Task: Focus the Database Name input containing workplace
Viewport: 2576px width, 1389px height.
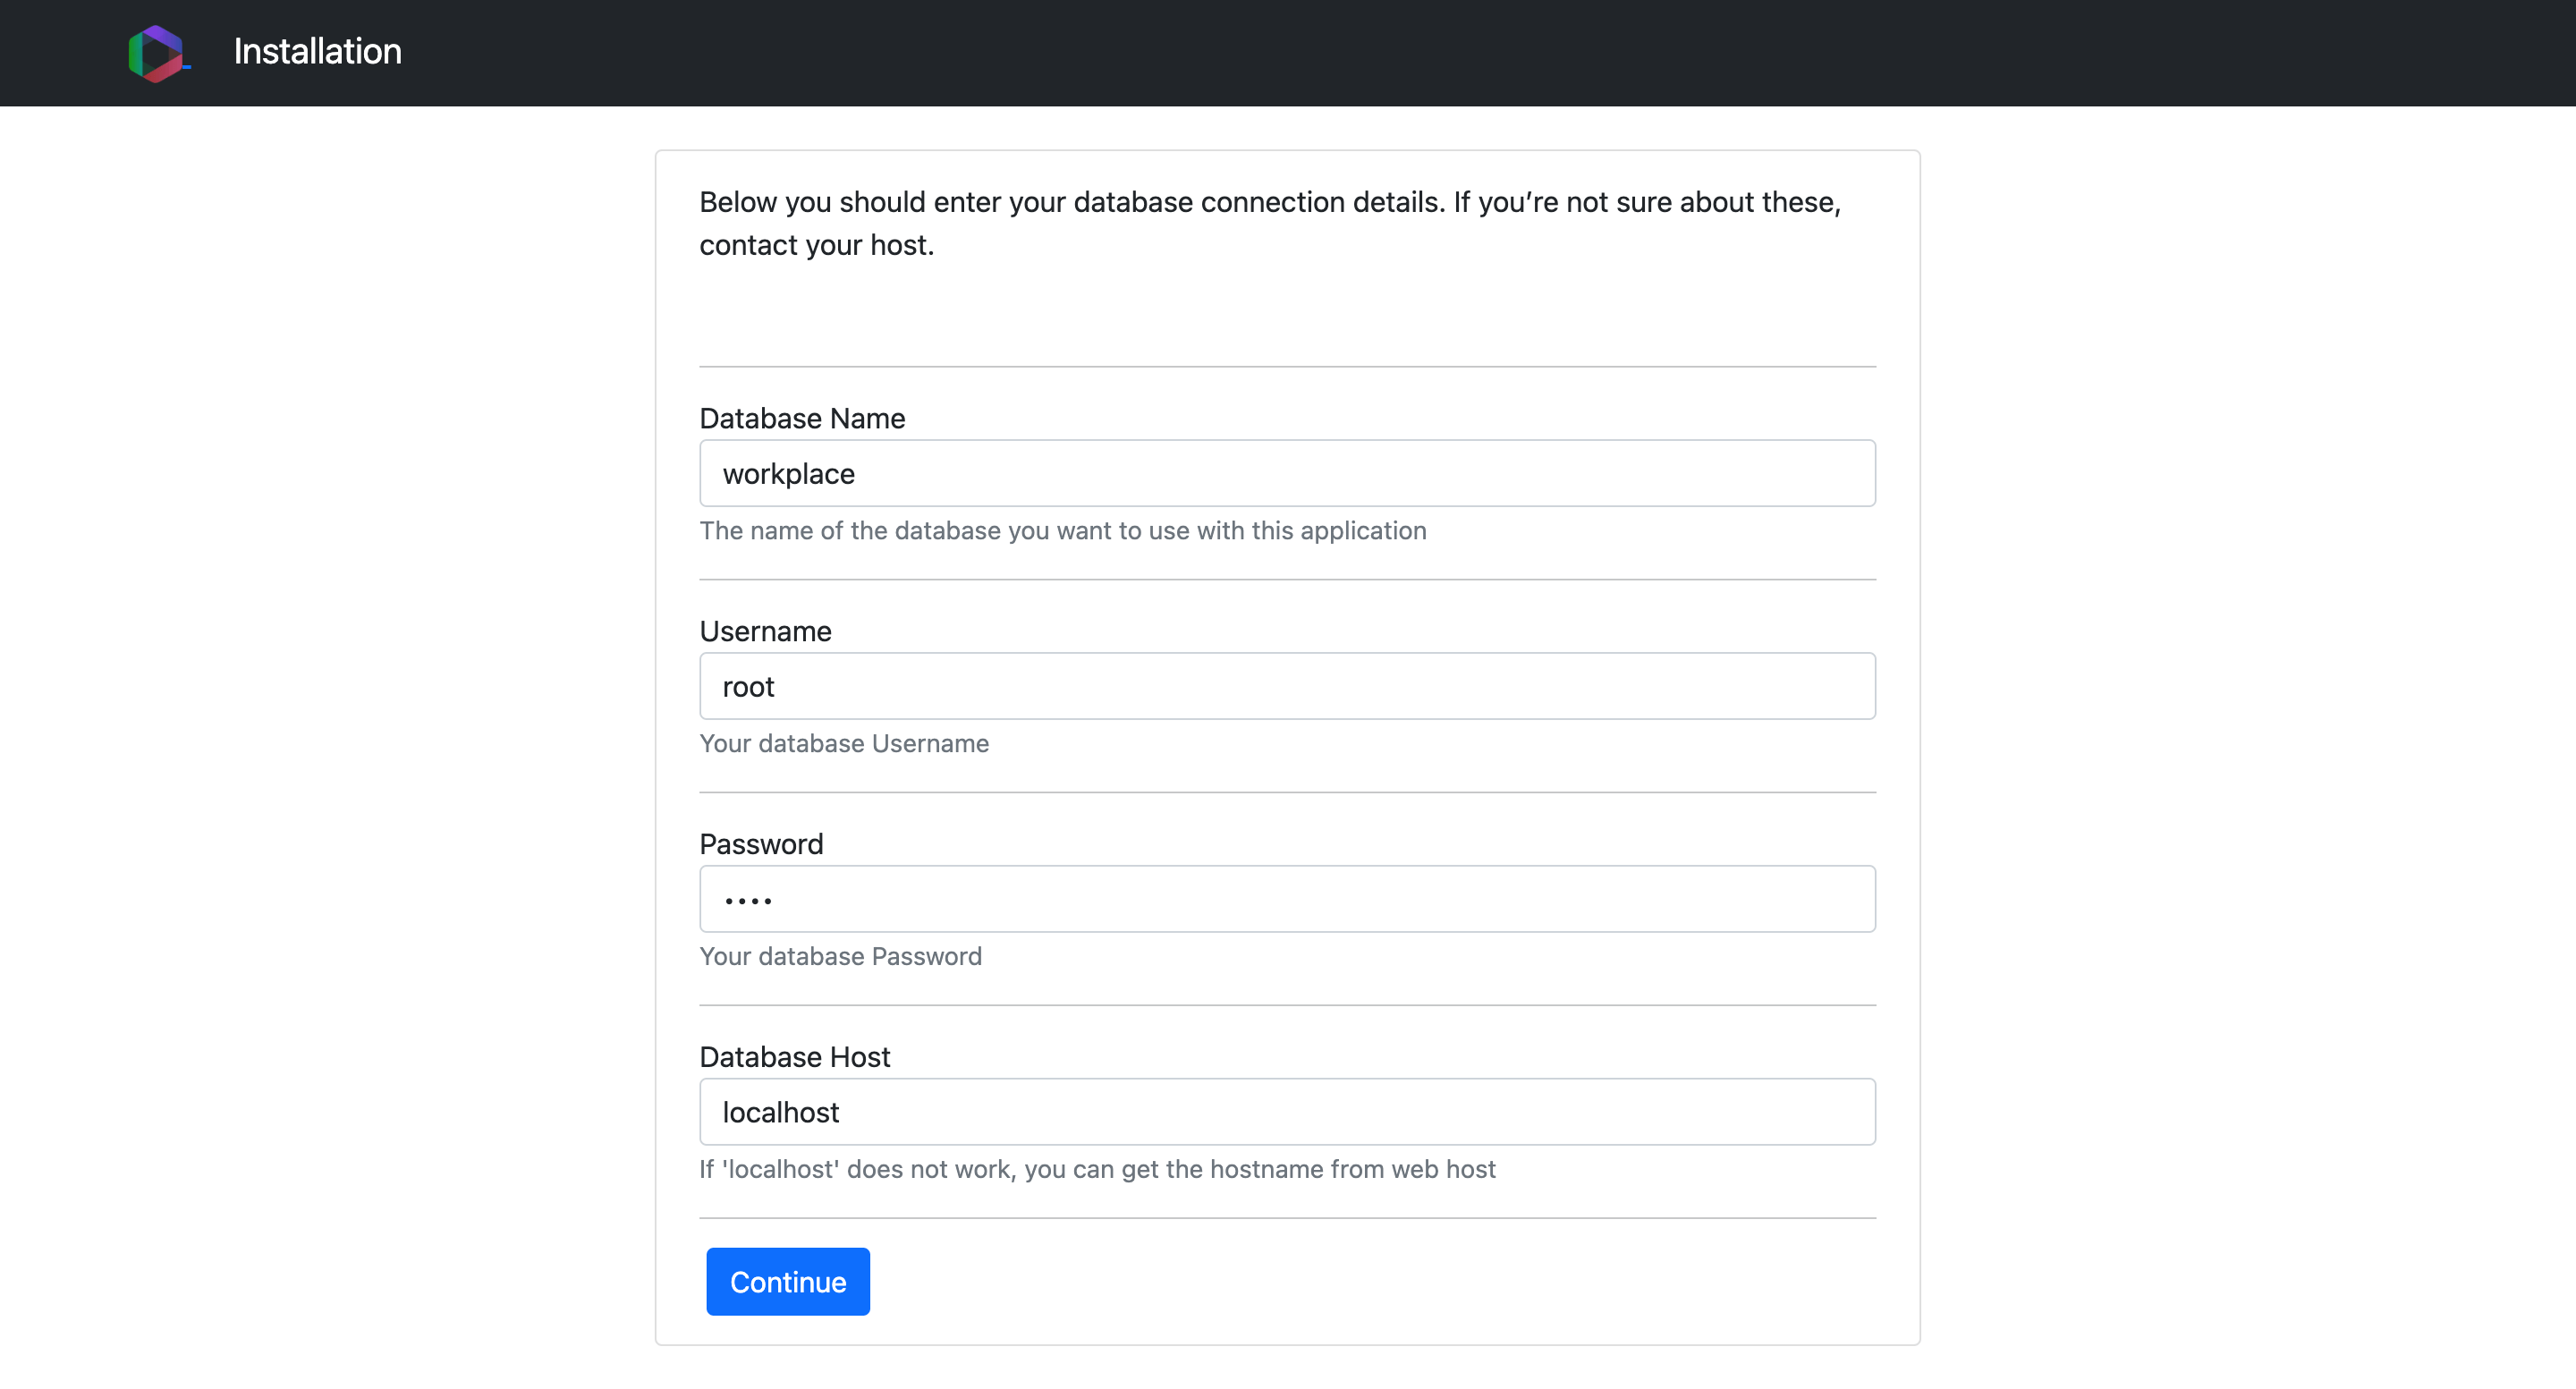Action: [1286, 473]
